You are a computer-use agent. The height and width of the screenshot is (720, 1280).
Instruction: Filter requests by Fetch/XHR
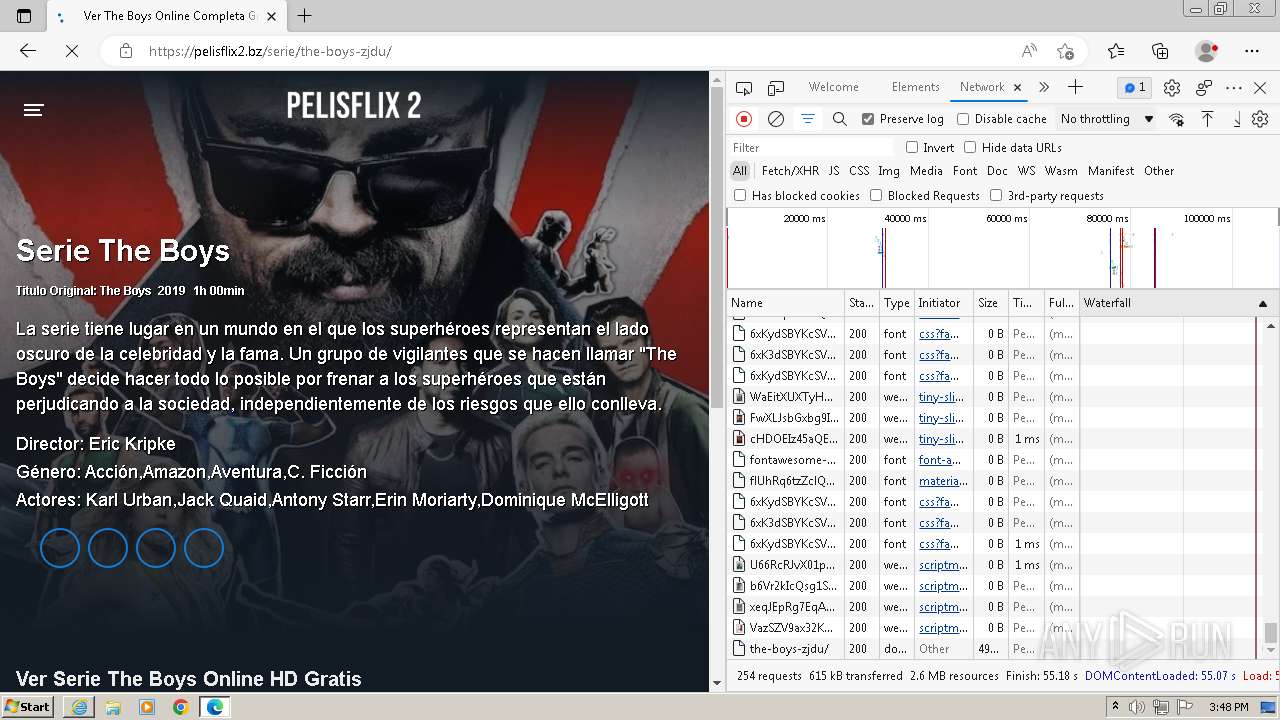coord(790,171)
